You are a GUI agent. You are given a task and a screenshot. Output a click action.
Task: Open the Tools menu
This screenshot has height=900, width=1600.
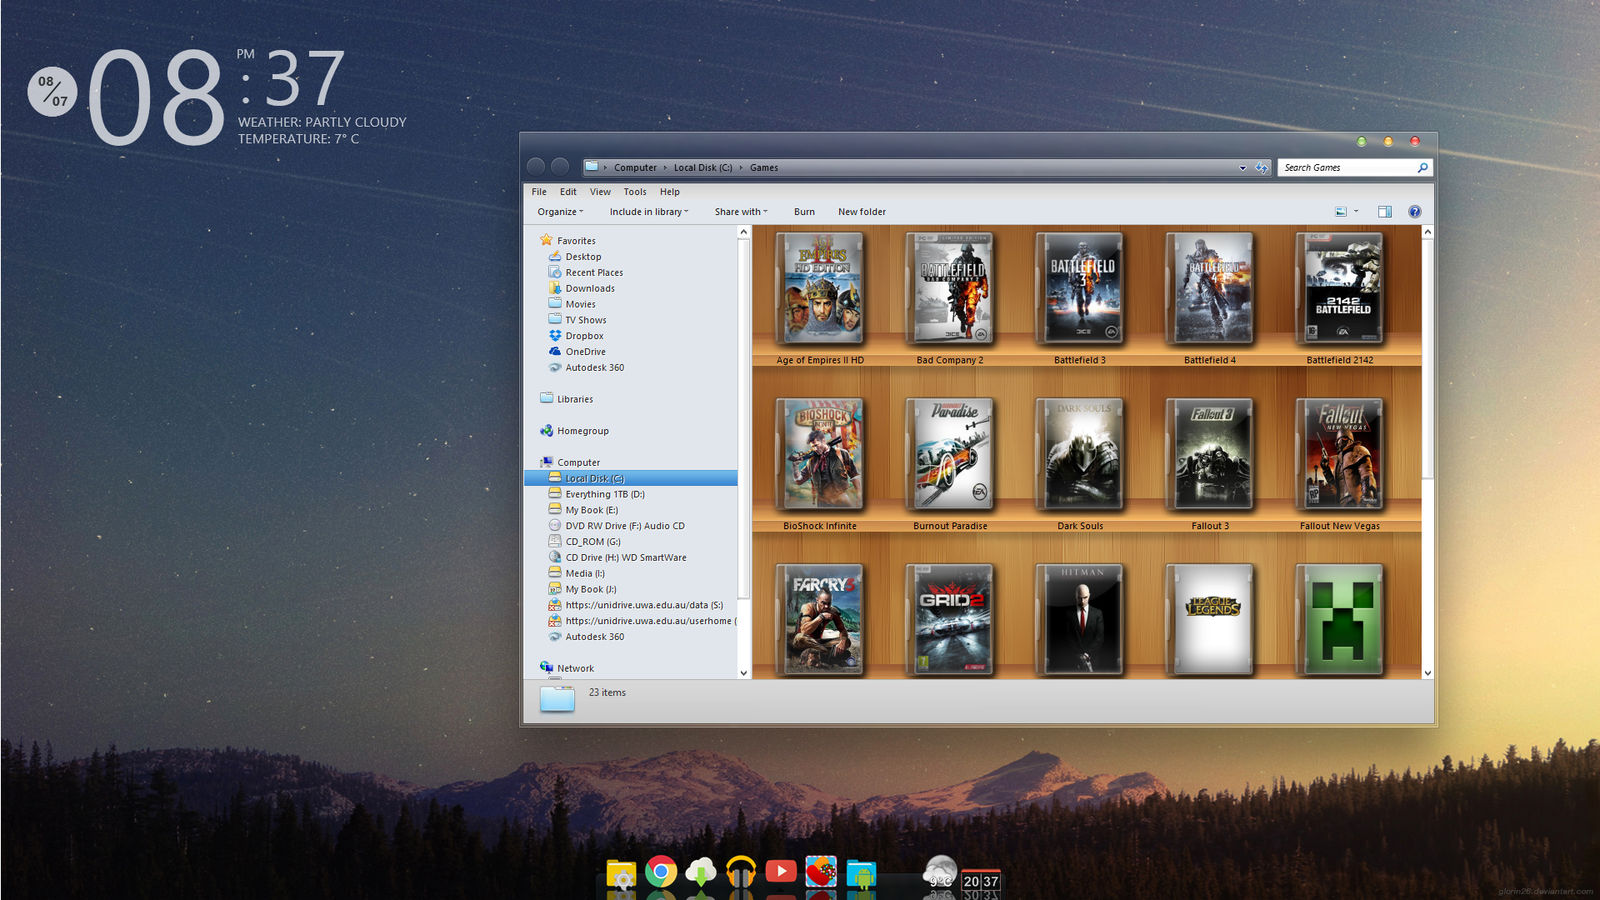[635, 192]
